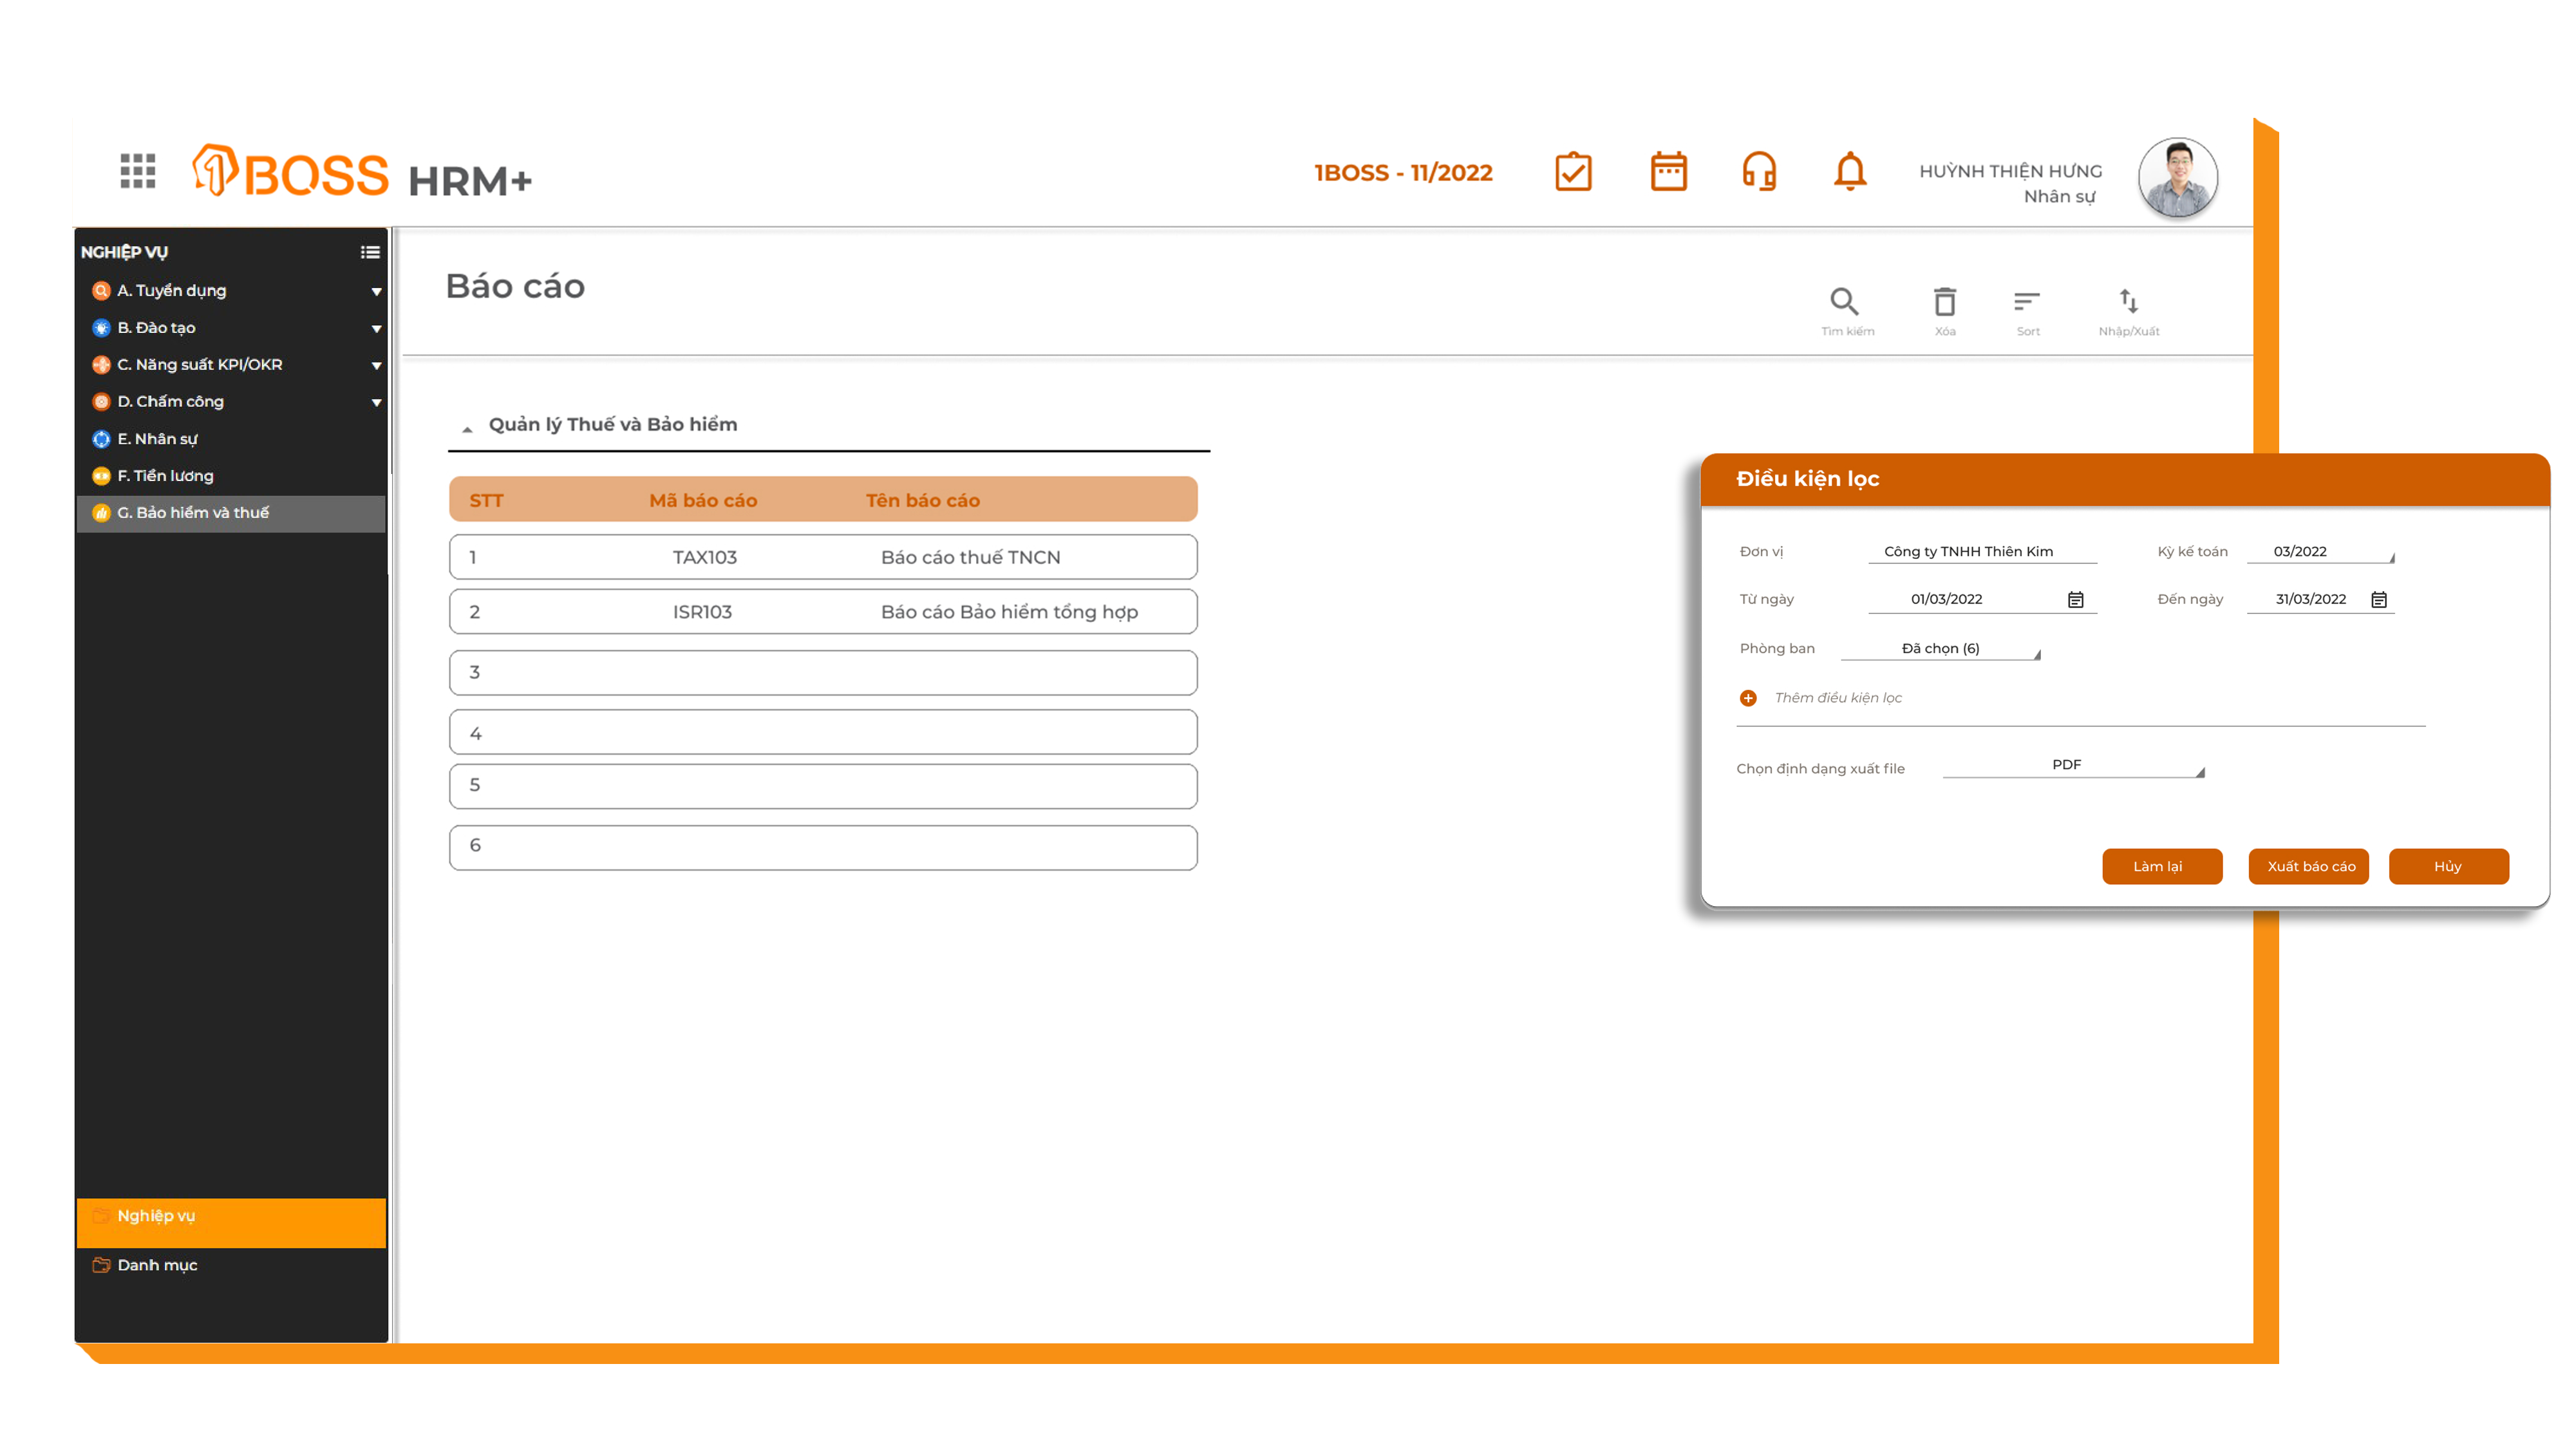Collapse the Quản lý Thuế và Bảo hiểm section

tap(467, 428)
